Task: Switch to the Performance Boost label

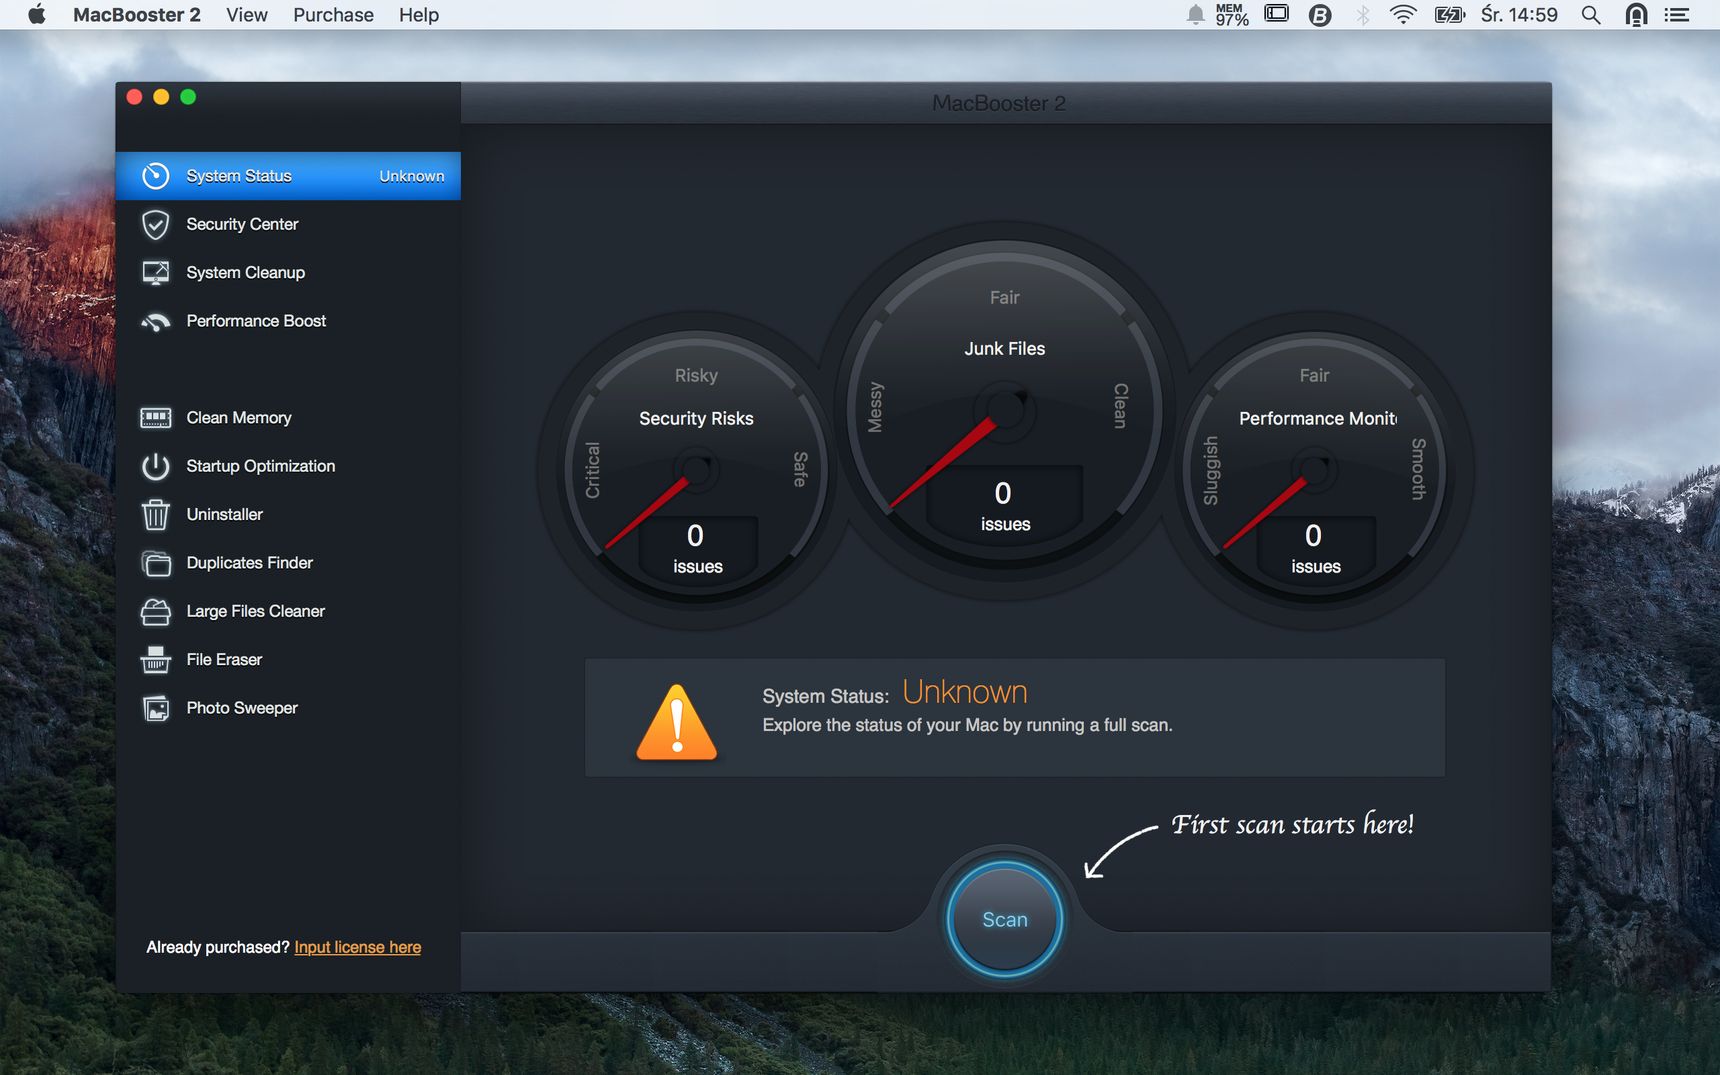Action: click(x=256, y=321)
